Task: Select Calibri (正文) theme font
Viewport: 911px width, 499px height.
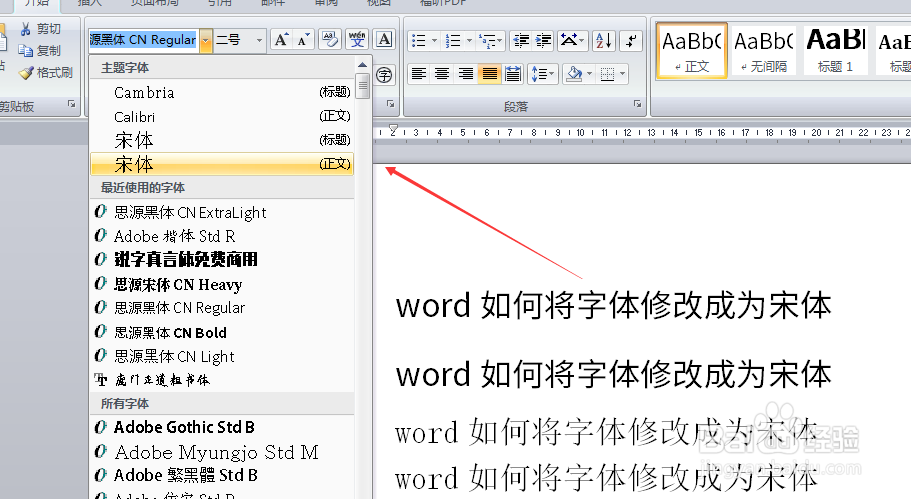Action: pos(222,117)
